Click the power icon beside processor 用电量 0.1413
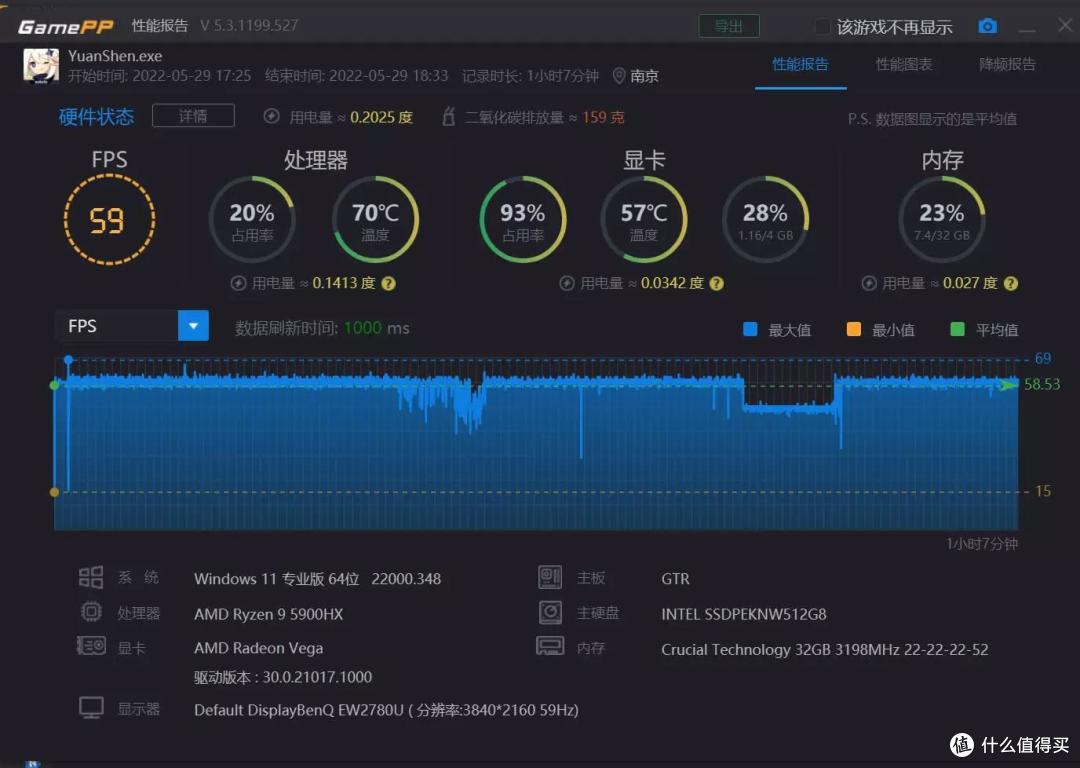This screenshot has width=1080, height=768. point(238,283)
